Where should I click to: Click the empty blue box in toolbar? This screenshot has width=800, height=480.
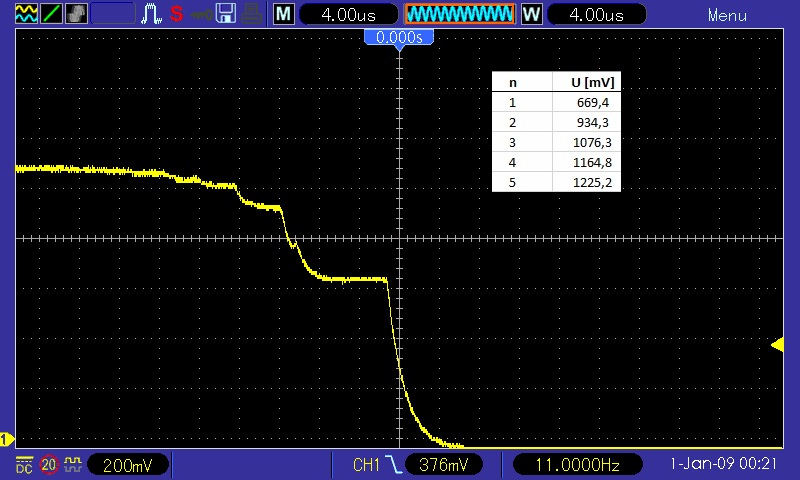click(x=113, y=14)
